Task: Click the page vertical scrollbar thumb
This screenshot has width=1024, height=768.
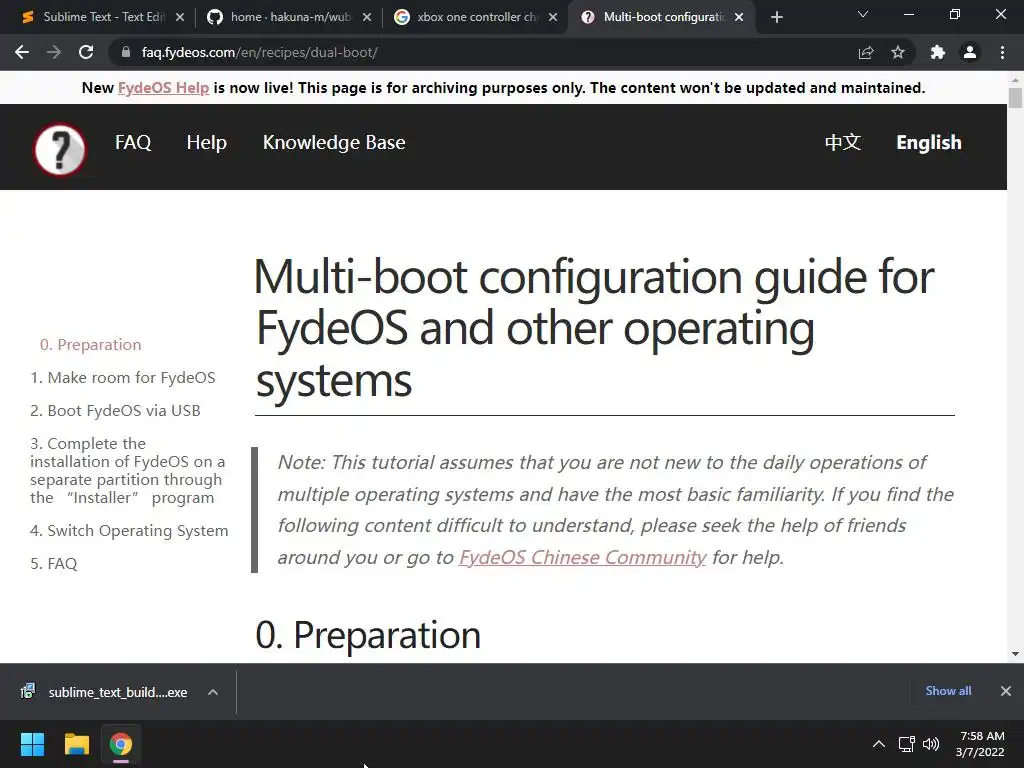Action: 1015,98
